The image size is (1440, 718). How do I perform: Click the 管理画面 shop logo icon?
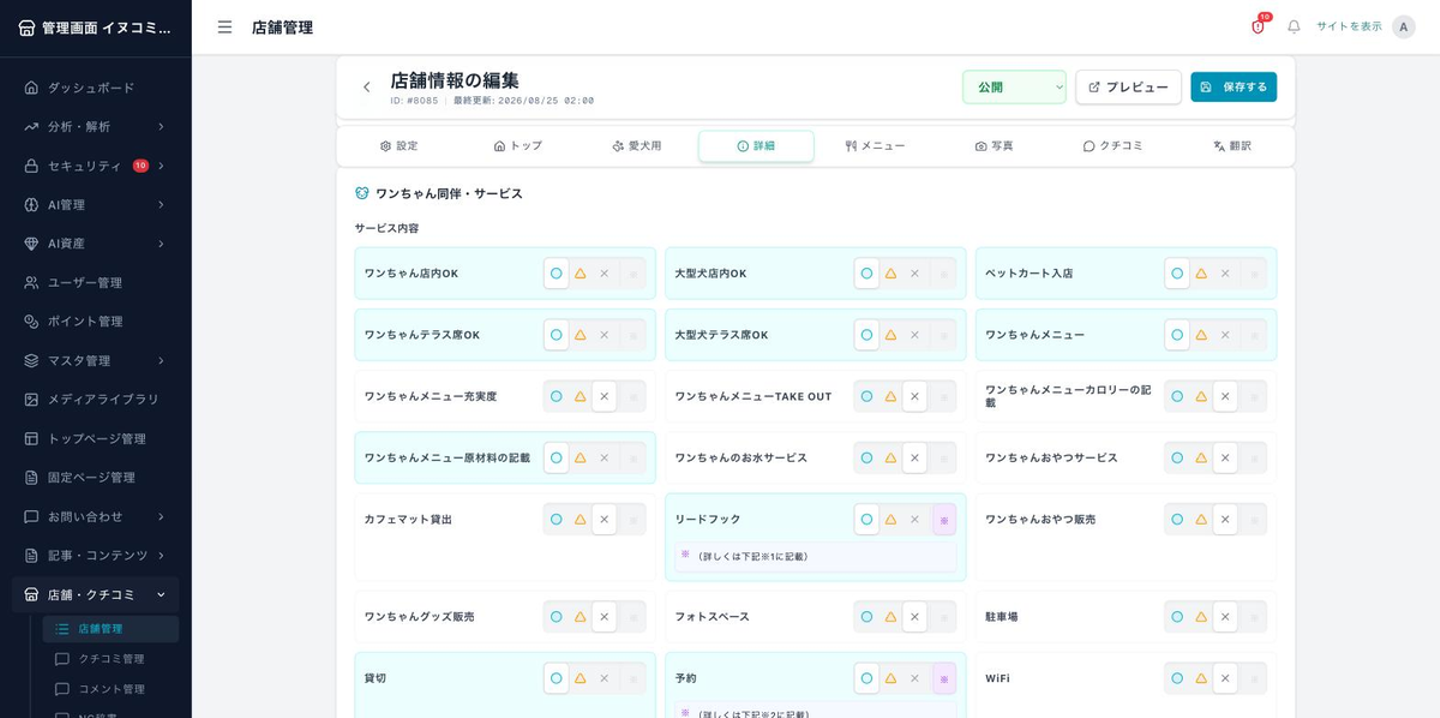click(x=27, y=28)
